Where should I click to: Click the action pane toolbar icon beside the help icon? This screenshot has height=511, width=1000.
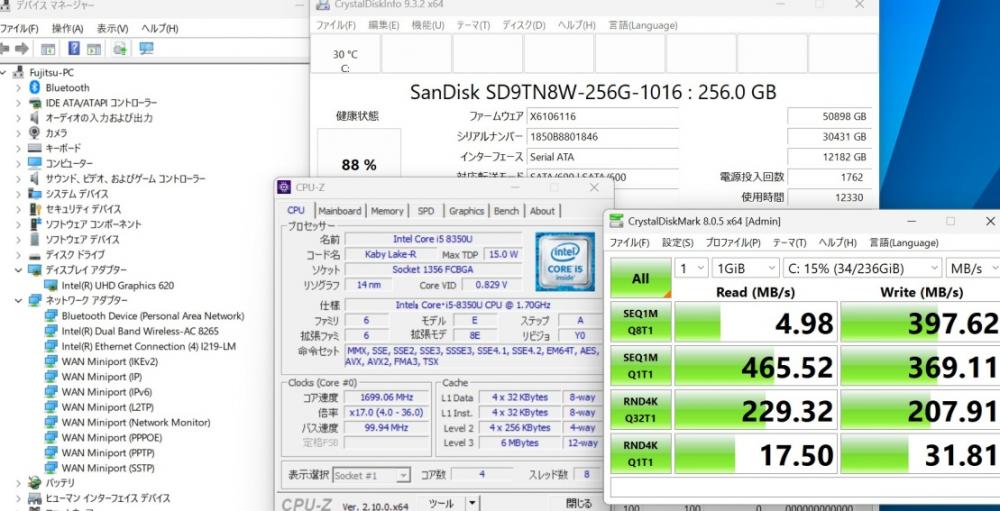click(94, 49)
